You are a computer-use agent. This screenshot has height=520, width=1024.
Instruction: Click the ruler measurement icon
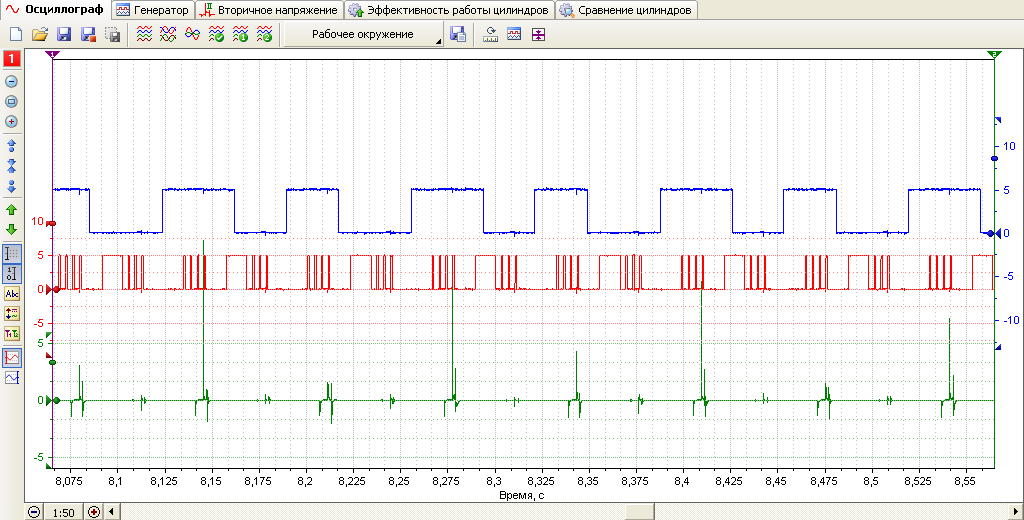[490, 35]
